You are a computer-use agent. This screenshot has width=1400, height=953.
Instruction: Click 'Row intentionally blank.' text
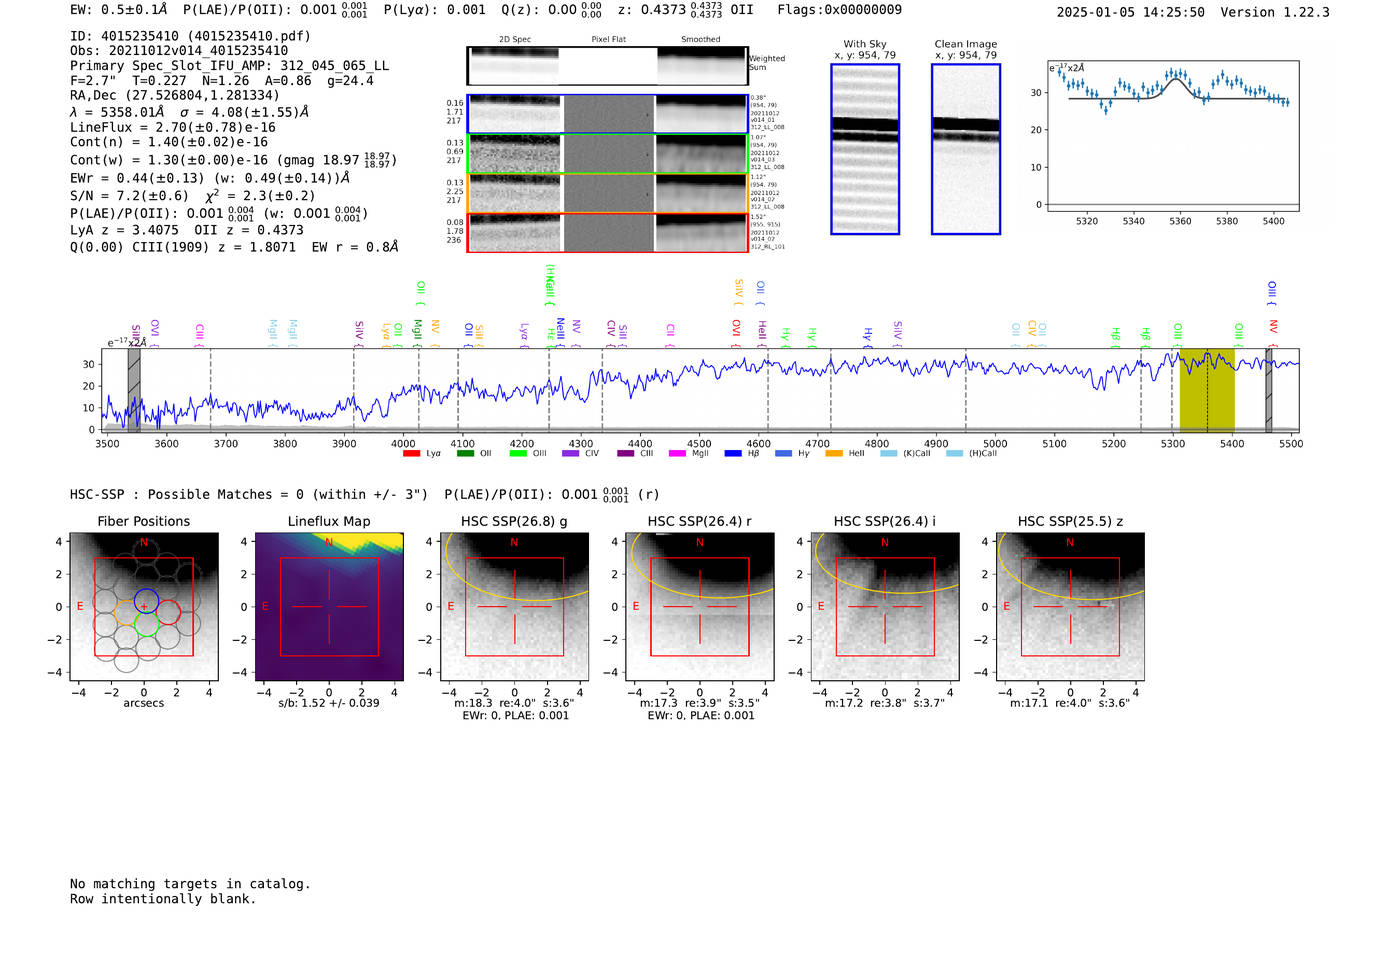(x=163, y=899)
